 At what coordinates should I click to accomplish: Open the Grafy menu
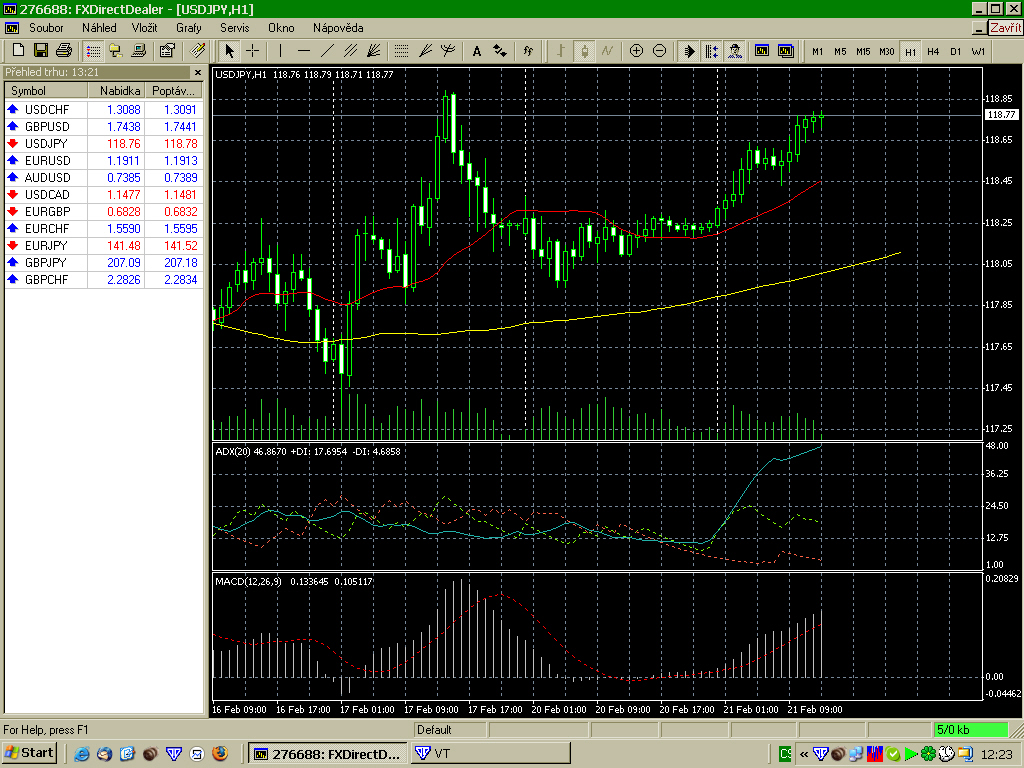click(x=189, y=27)
